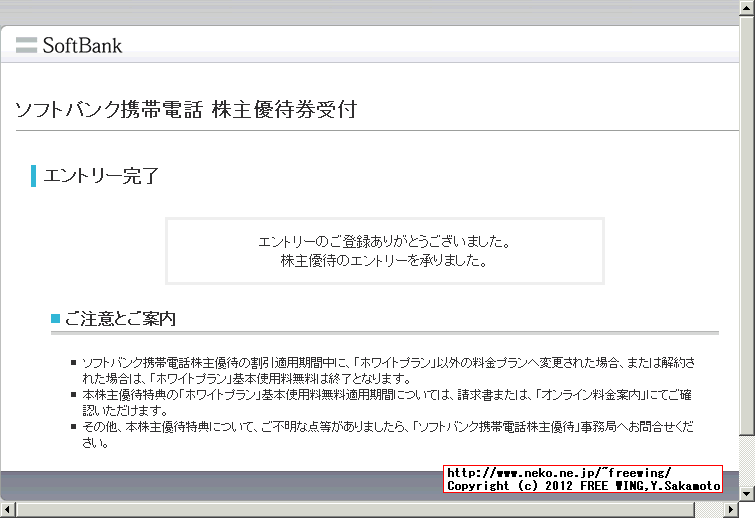Click the text エントリーのご登録ありがとうございました。
The width and height of the screenshot is (755, 518).
[x=384, y=241]
